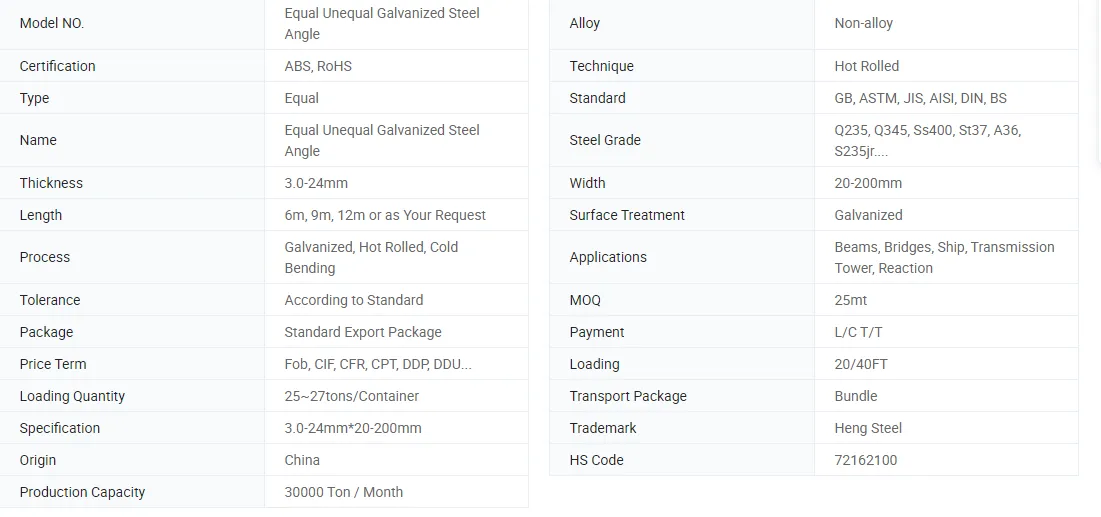This screenshot has width=1101, height=517.
Task: Select the ABS, RoHS certification value
Action: (318, 66)
